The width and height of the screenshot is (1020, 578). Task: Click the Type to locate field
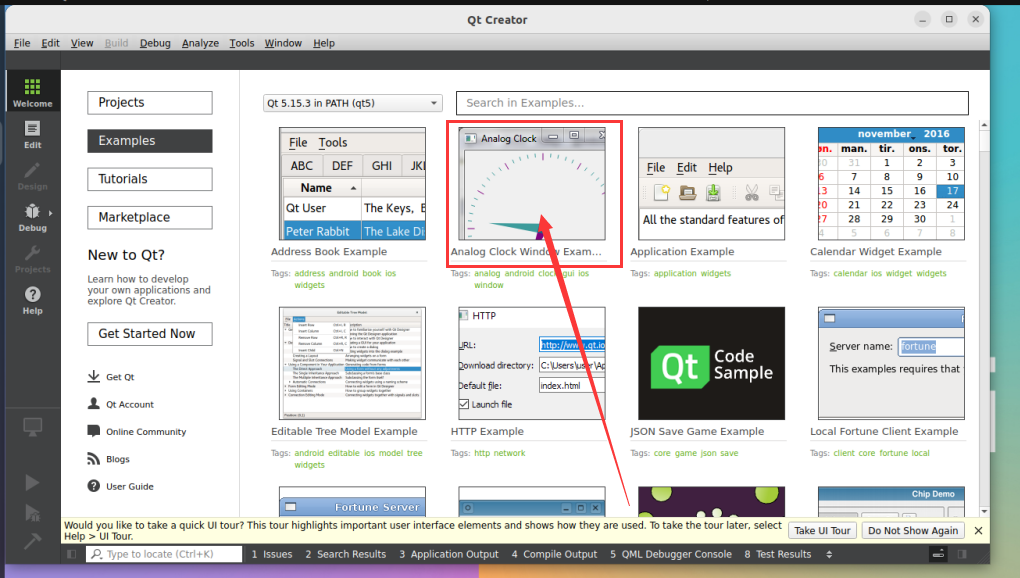coord(164,554)
